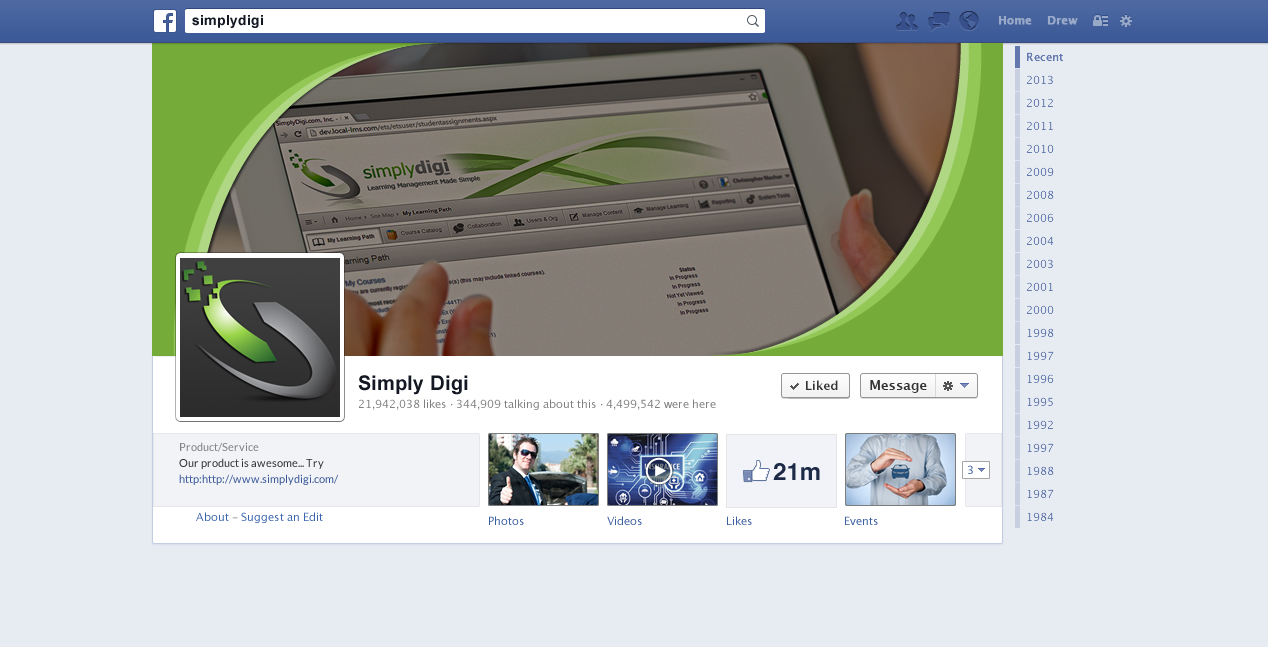Toggle the Liked button

[815, 386]
